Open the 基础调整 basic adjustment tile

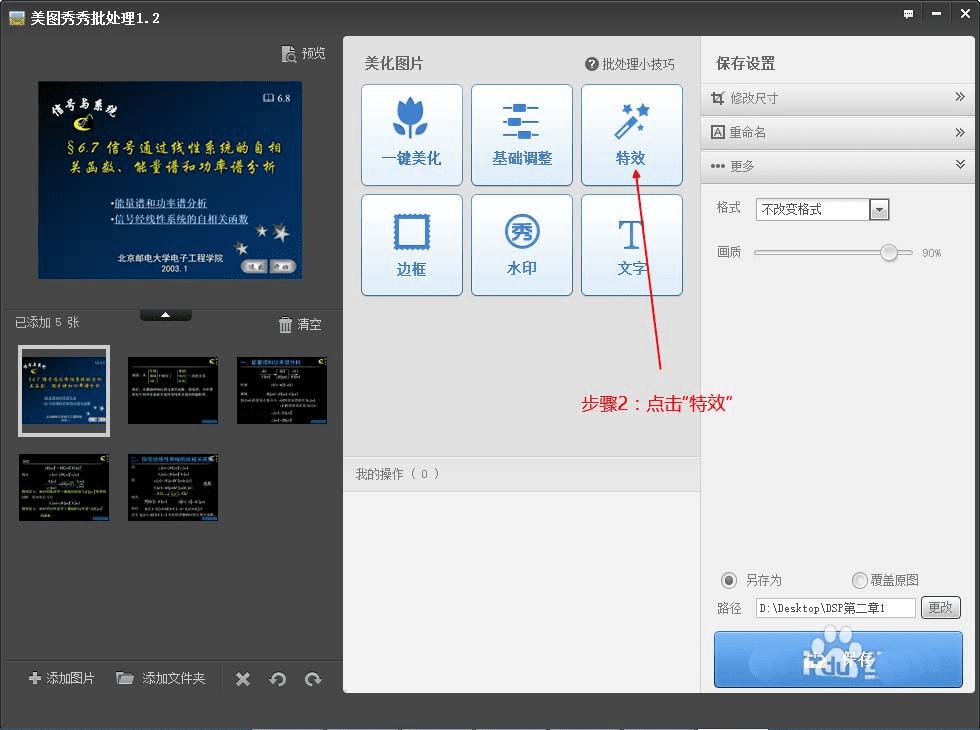[522, 135]
